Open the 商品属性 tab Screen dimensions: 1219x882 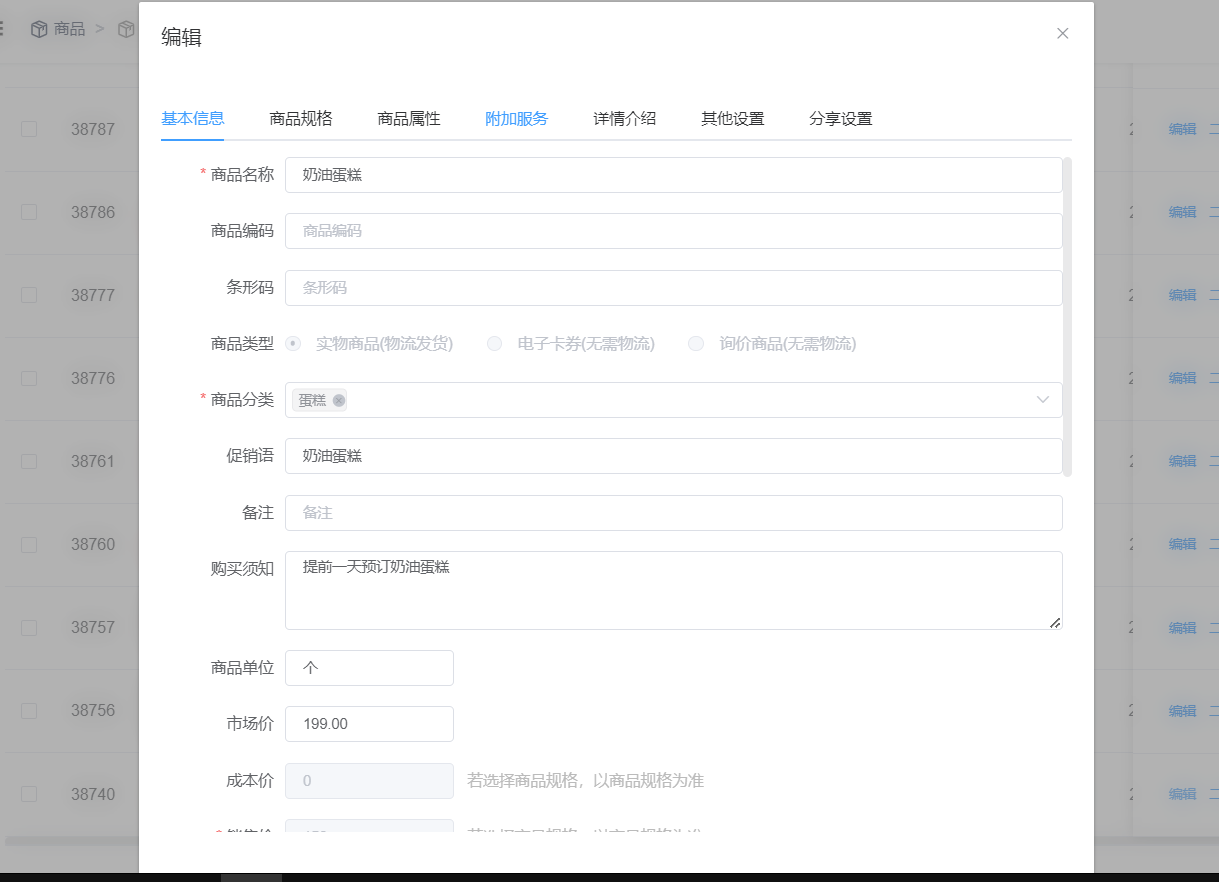click(409, 118)
